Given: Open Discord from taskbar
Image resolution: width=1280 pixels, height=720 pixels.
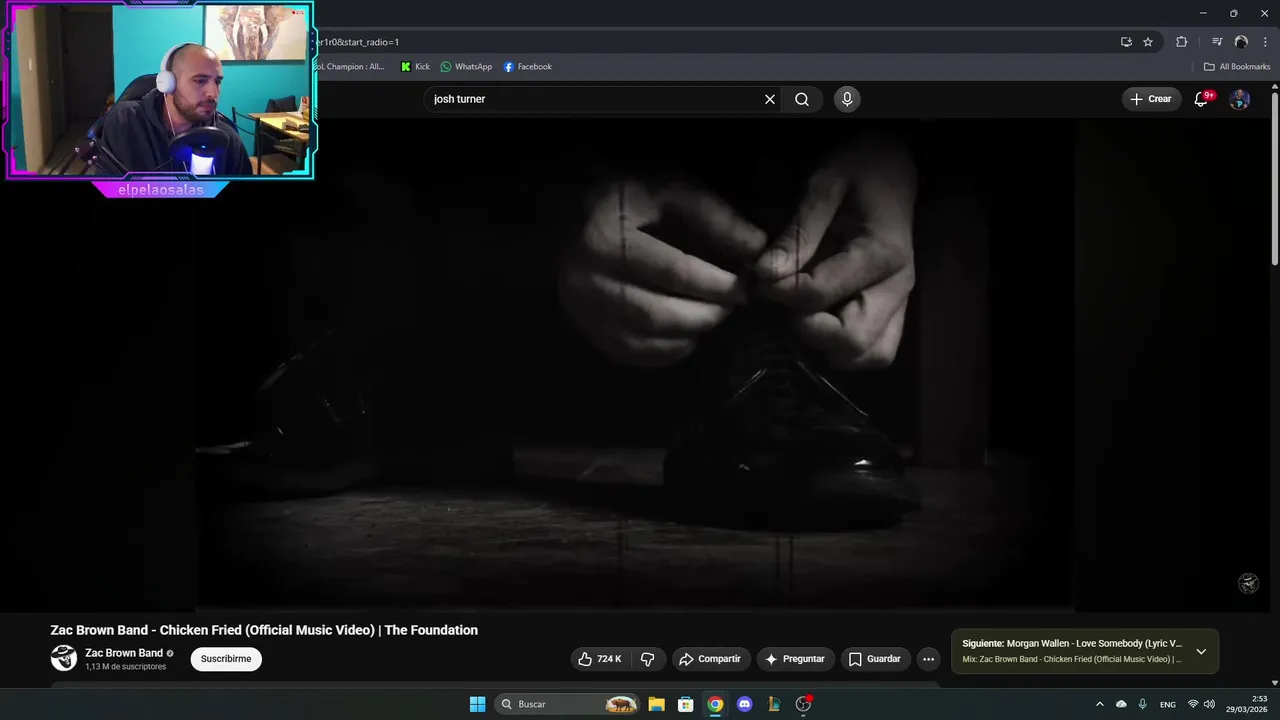Looking at the screenshot, I should pyautogui.click(x=744, y=704).
